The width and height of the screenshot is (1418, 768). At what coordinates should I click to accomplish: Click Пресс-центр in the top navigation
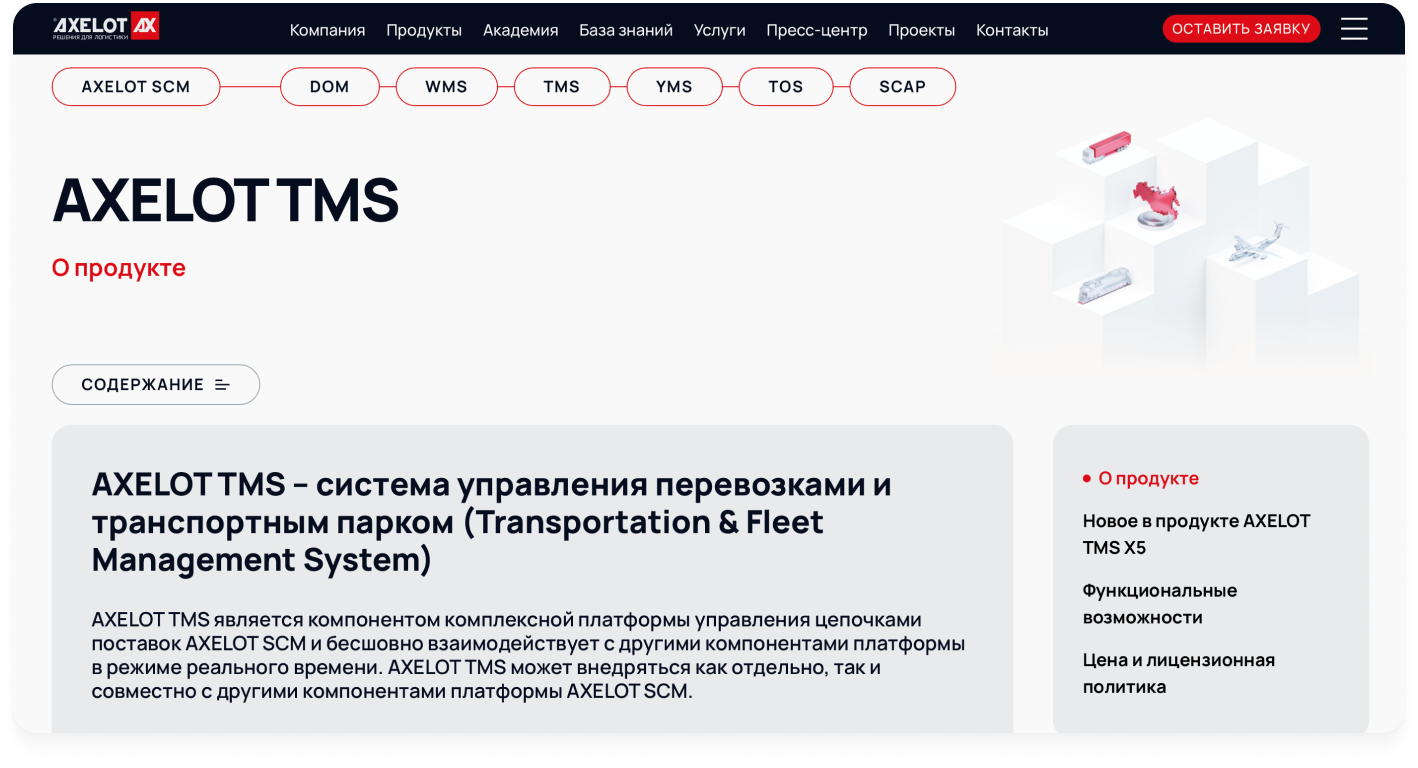(x=816, y=30)
